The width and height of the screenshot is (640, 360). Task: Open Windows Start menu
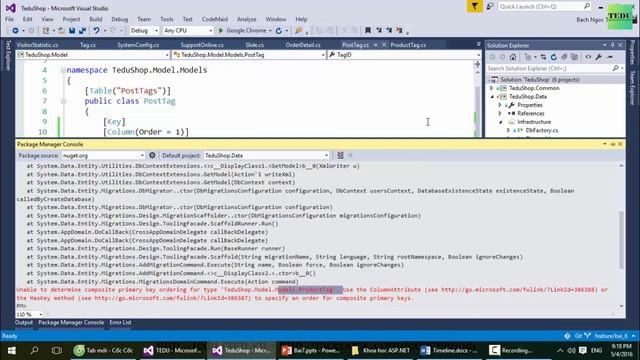[12, 350]
